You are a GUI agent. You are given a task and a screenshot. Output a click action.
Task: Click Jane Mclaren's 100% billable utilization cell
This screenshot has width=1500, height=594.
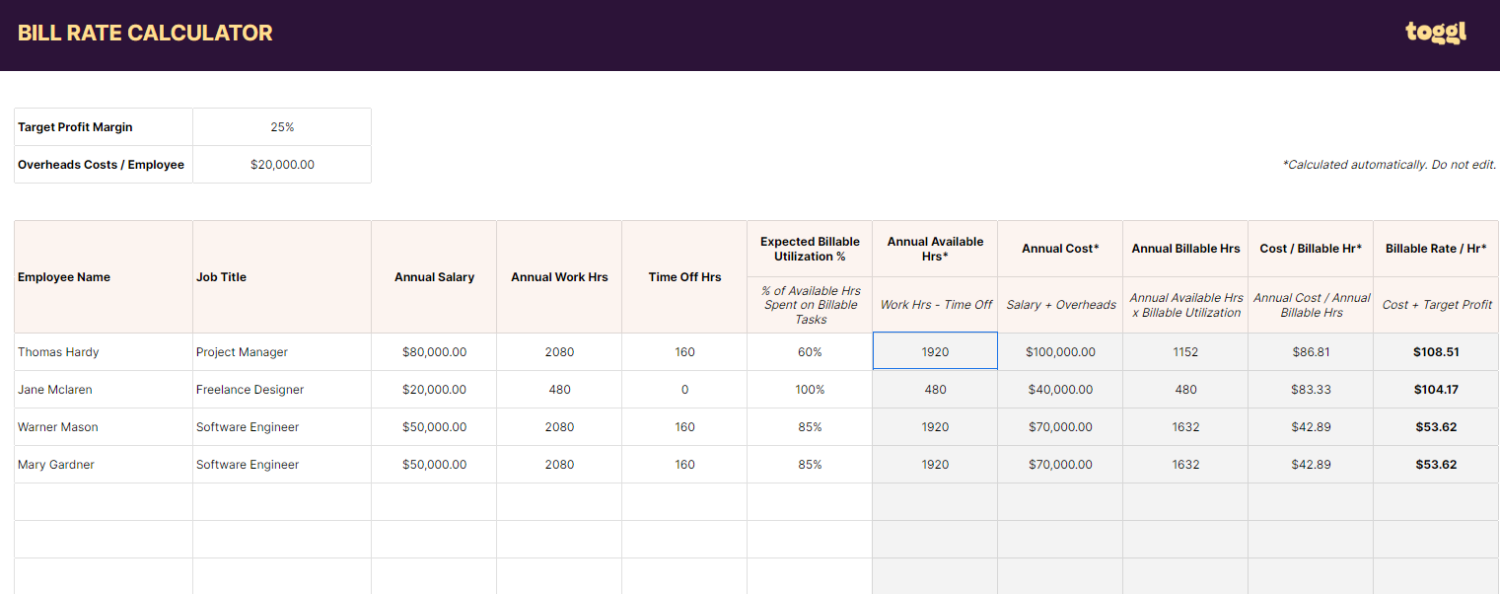coord(808,389)
